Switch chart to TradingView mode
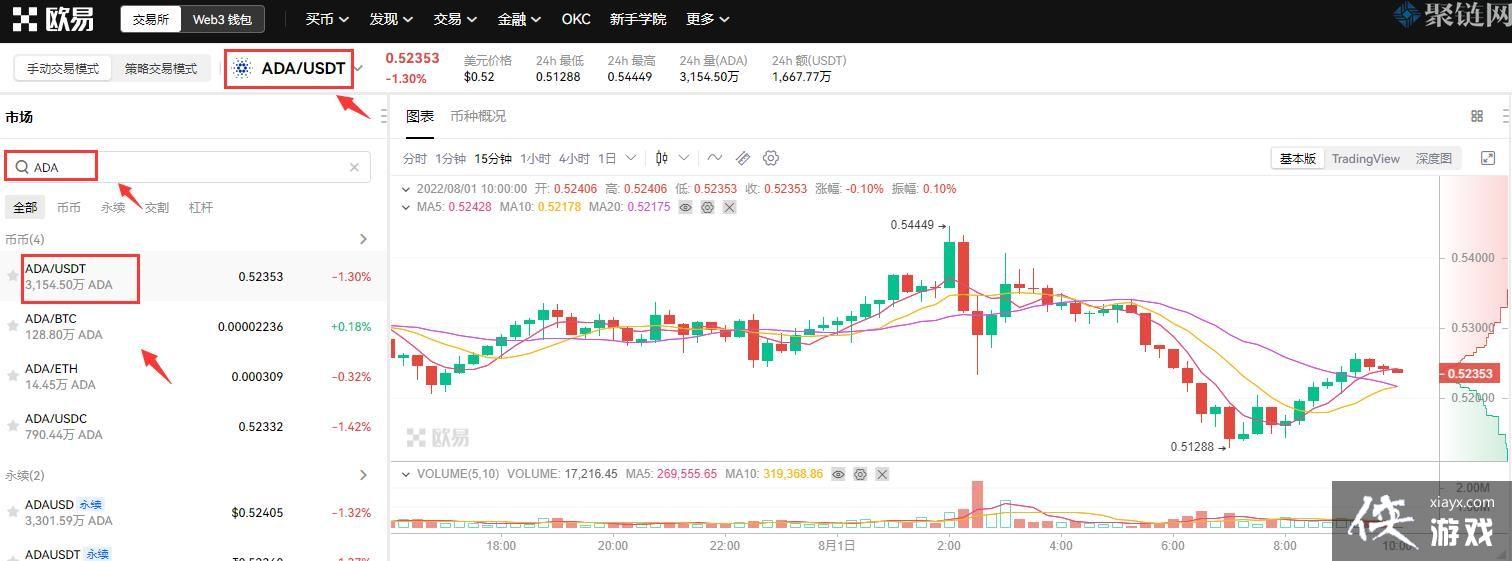 (x=1365, y=158)
